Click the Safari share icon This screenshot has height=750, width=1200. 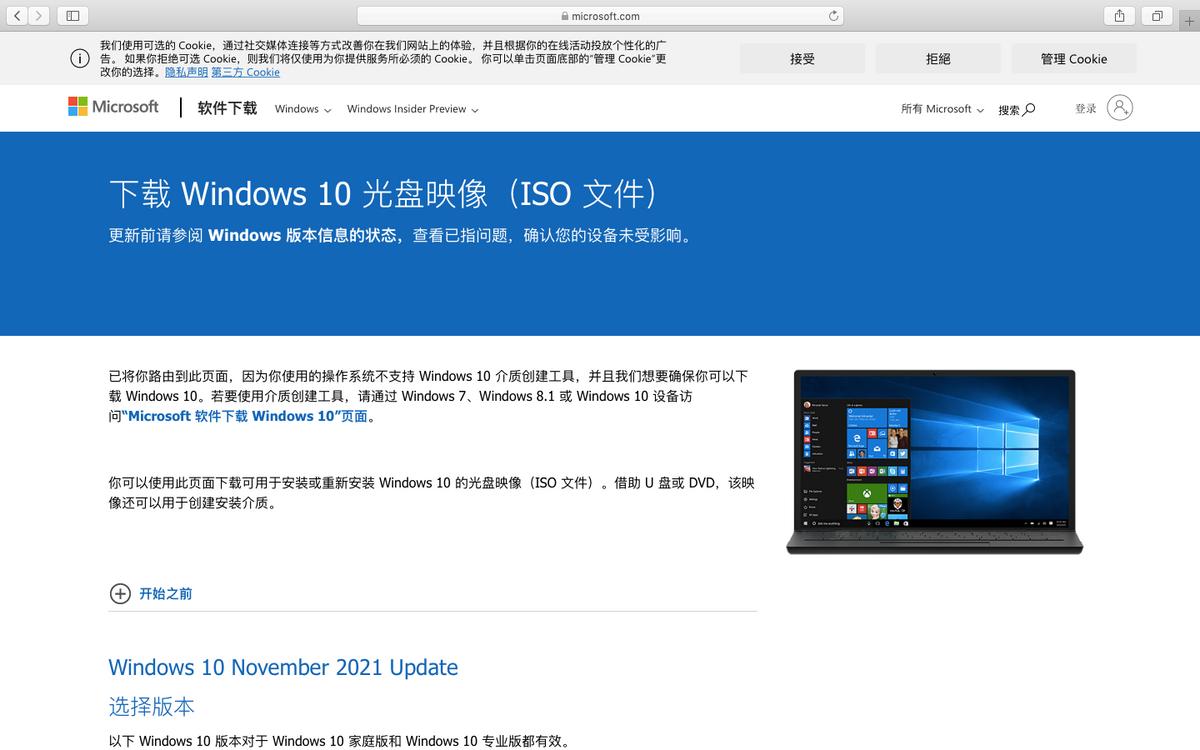pos(1117,15)
